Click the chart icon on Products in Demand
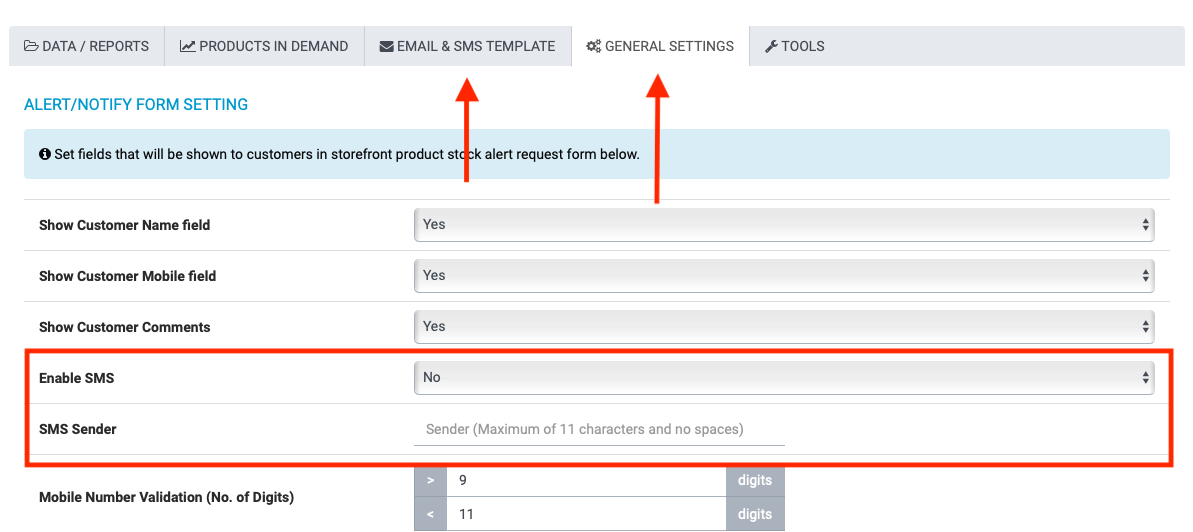Viewport: 1193px width, 532px height. (187, 46)
